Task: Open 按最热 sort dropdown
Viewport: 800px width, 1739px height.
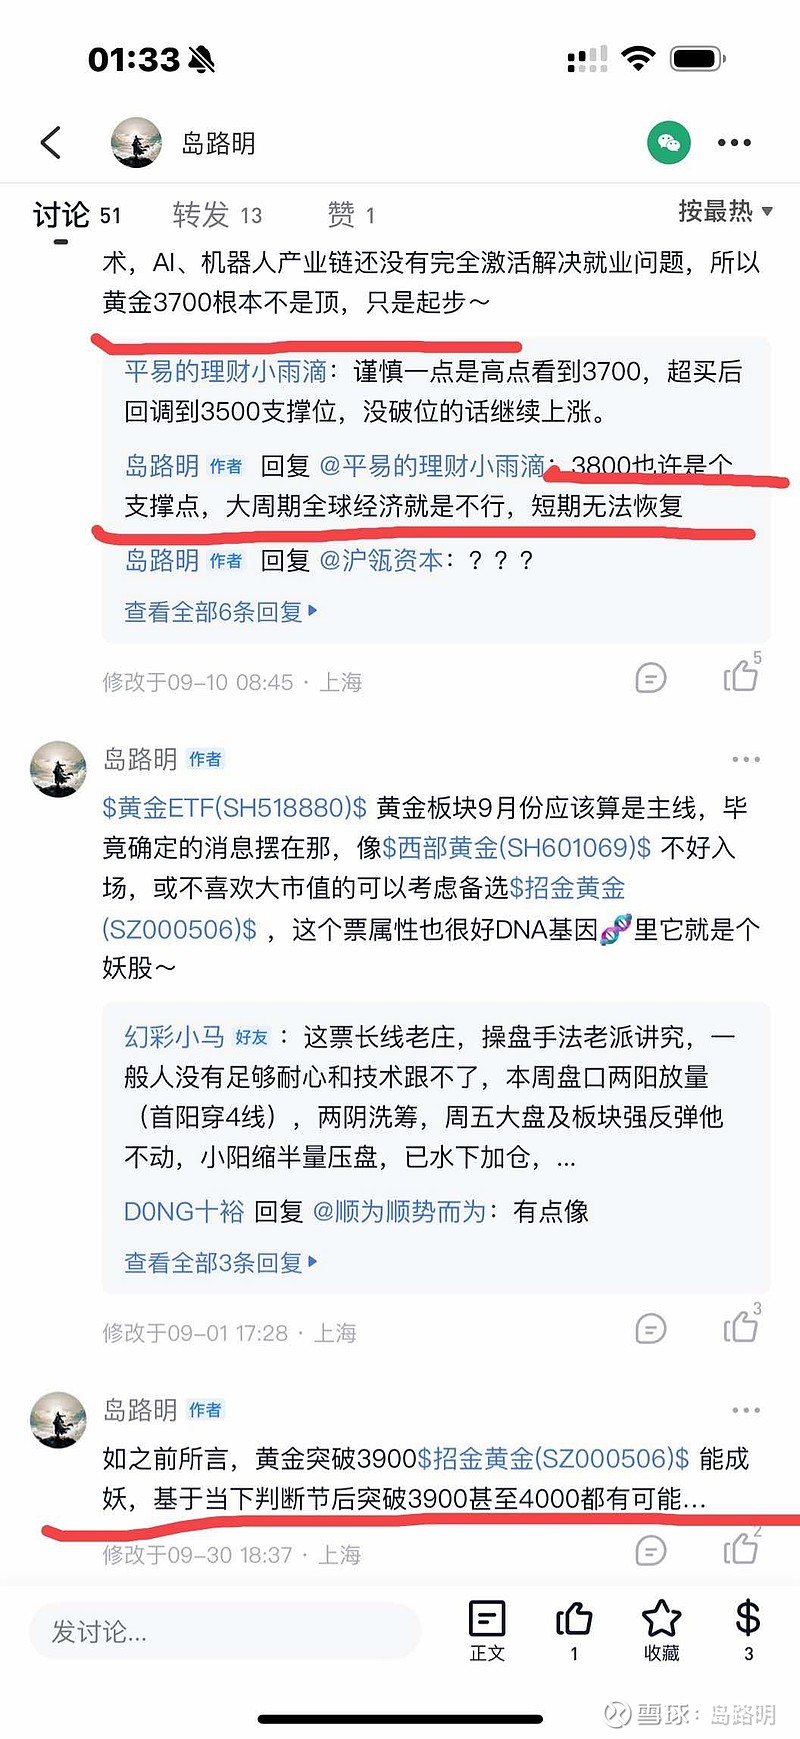Action: 725,211
